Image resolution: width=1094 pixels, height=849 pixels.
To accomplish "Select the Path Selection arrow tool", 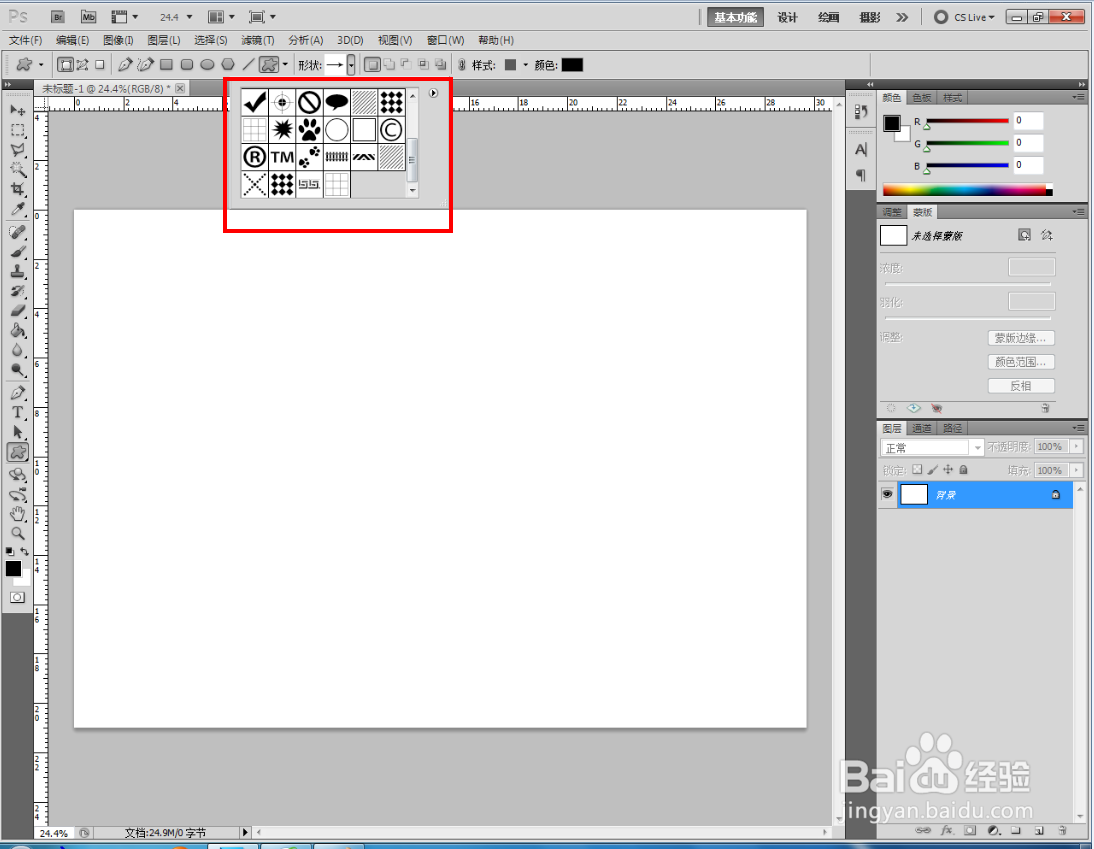I will tap(17, 432).
